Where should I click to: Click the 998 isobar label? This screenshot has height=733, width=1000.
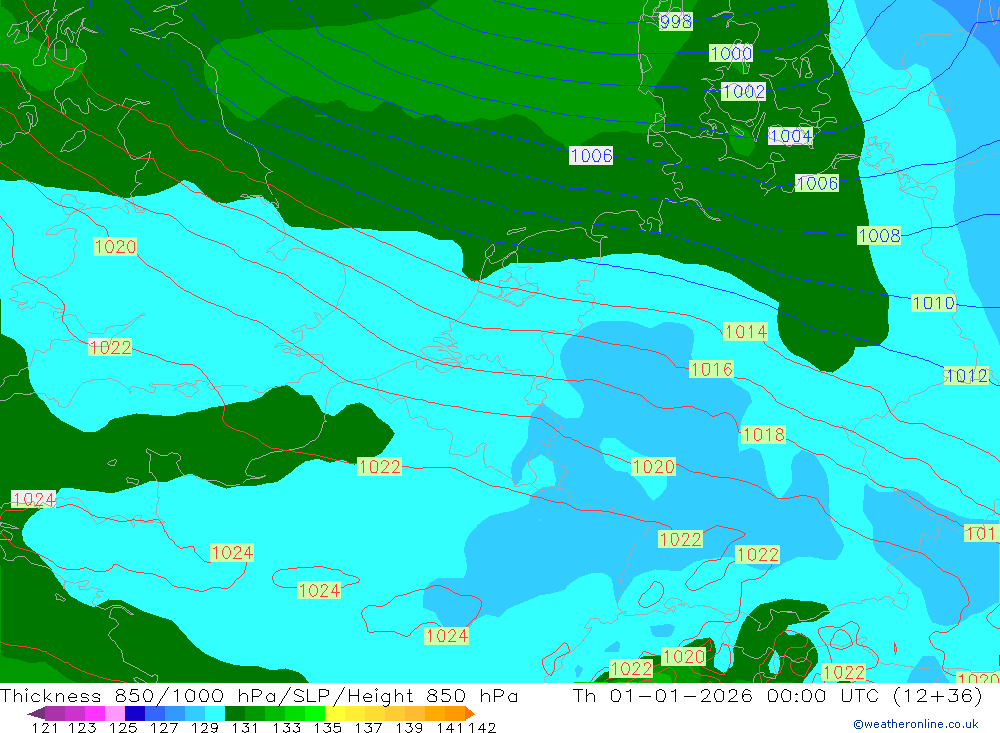[x=675, y=22]
